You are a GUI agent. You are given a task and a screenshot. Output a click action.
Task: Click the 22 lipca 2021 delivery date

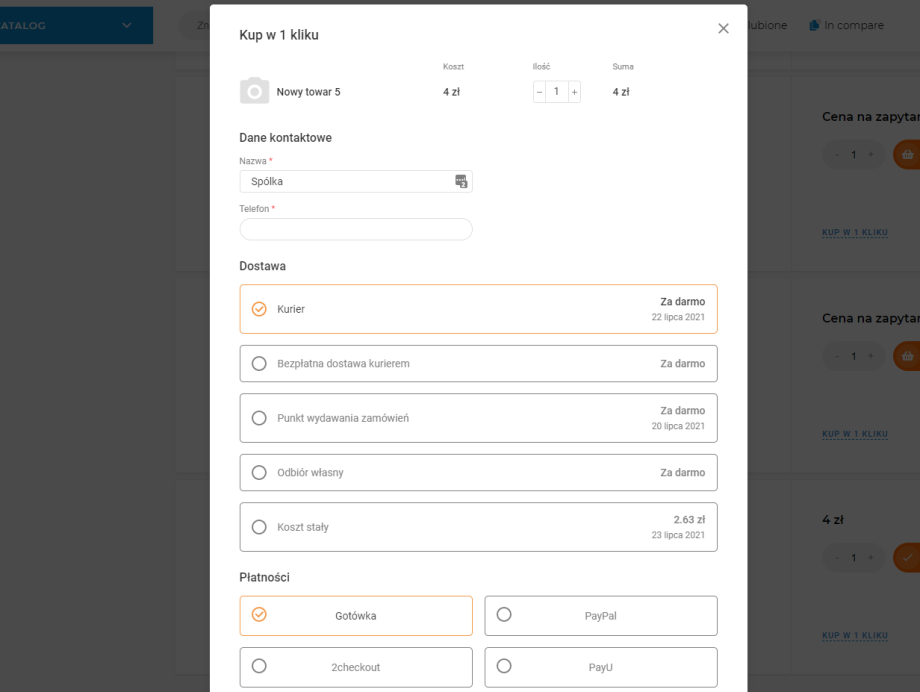point(678,317)
